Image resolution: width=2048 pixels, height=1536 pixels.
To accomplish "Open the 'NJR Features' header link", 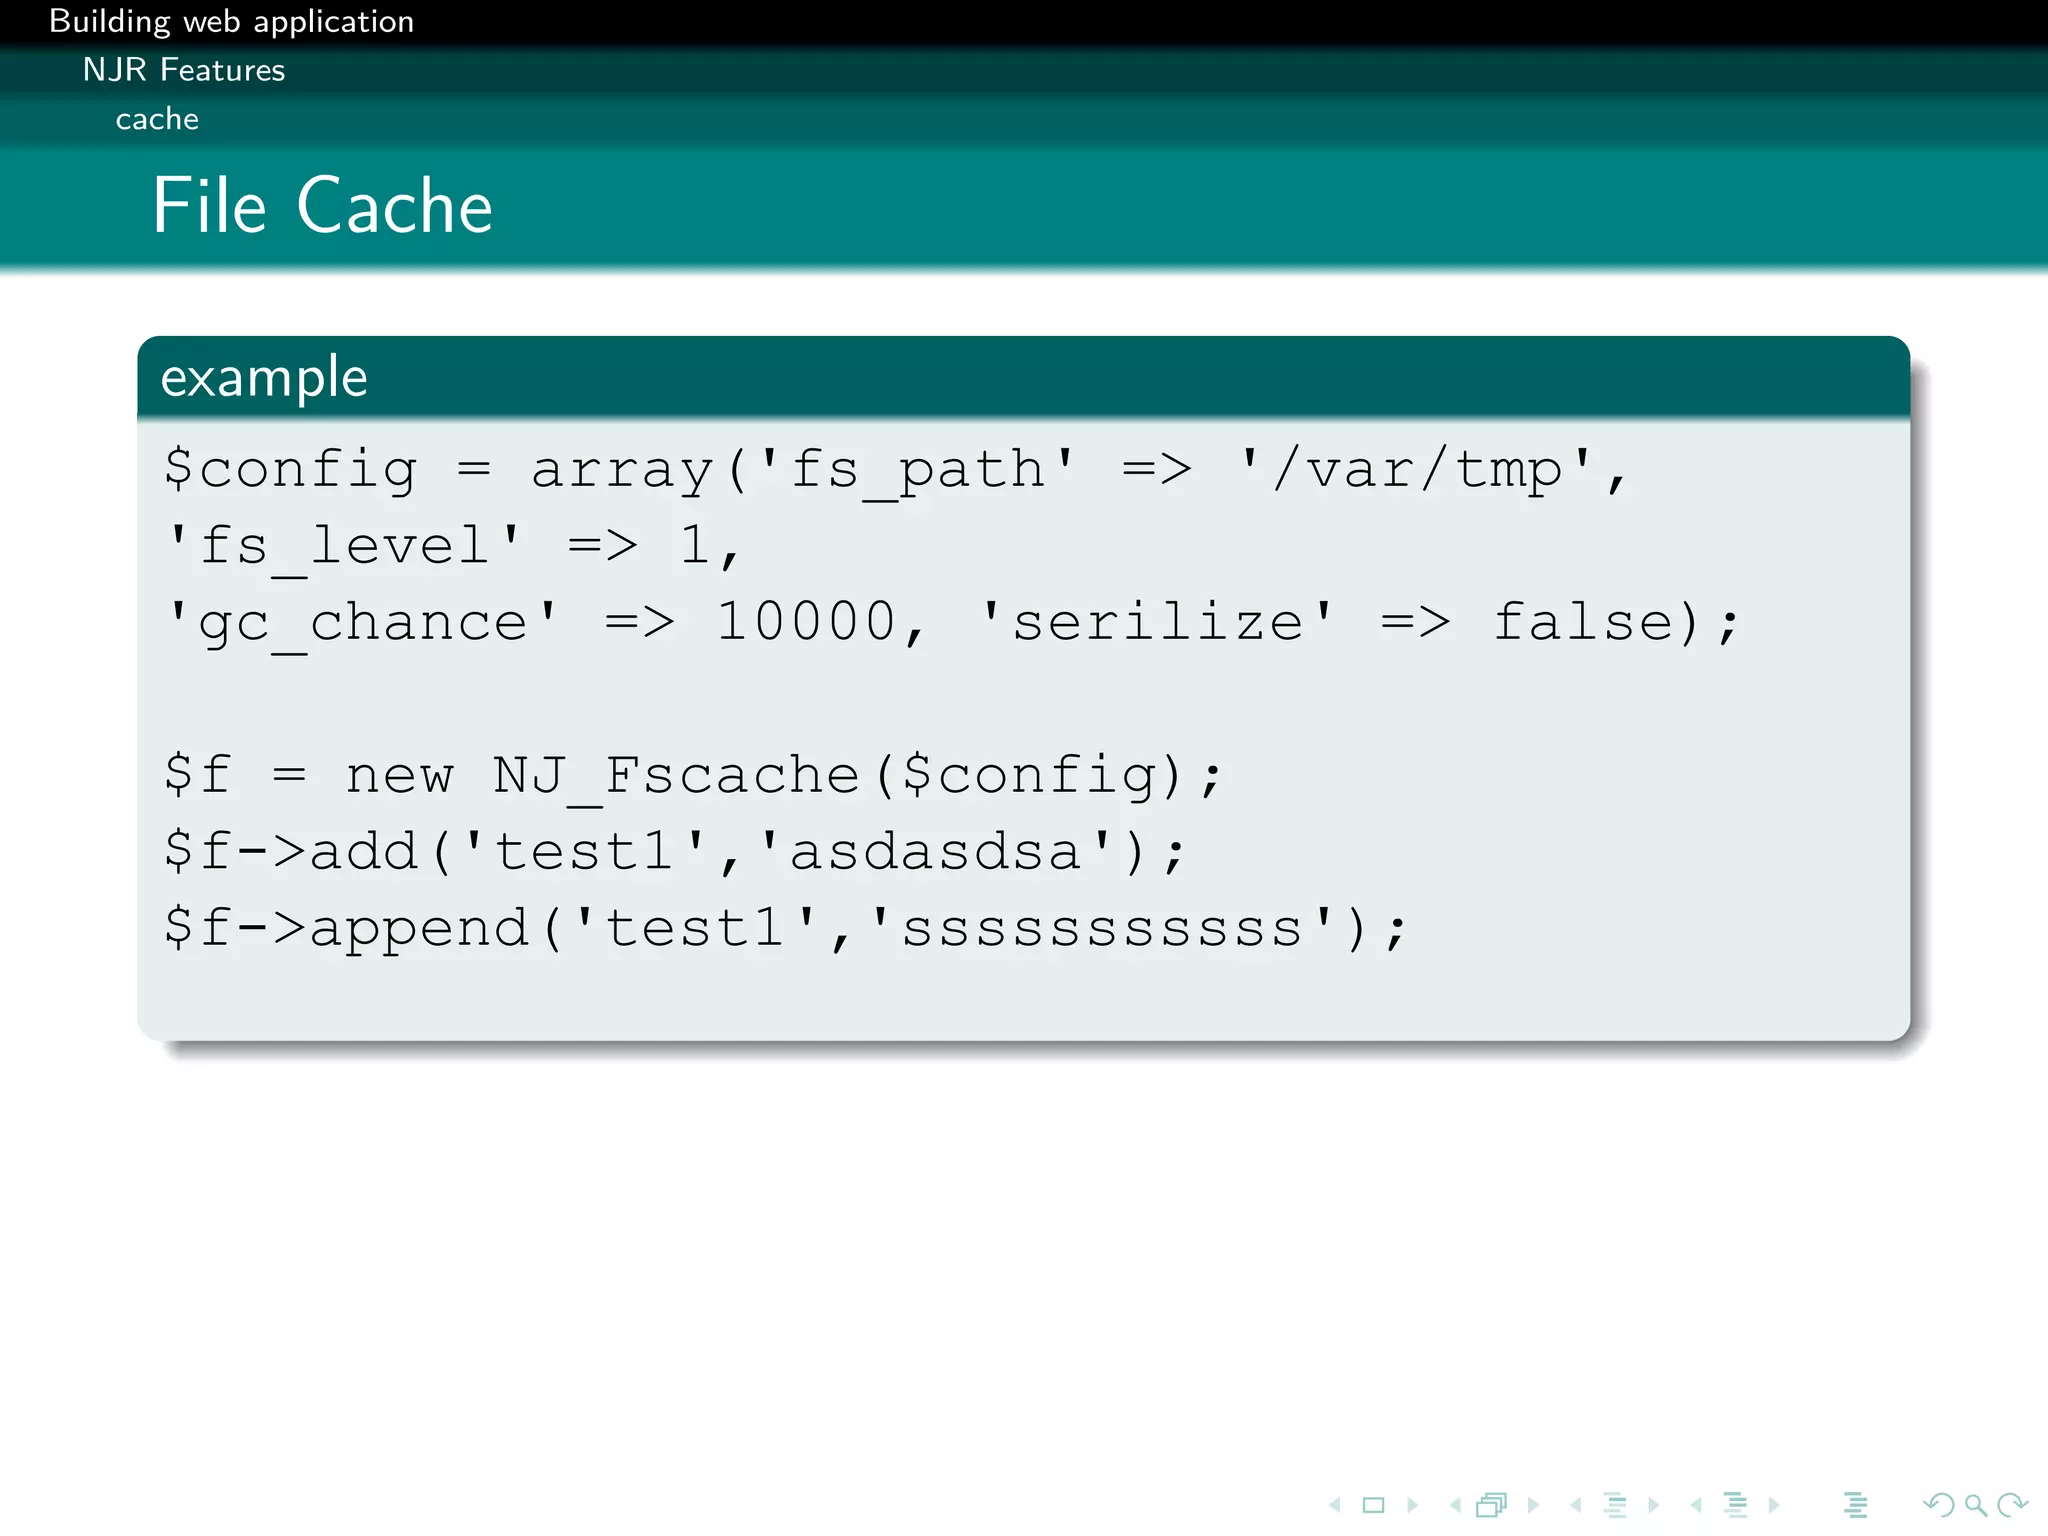I will [184, 70].
